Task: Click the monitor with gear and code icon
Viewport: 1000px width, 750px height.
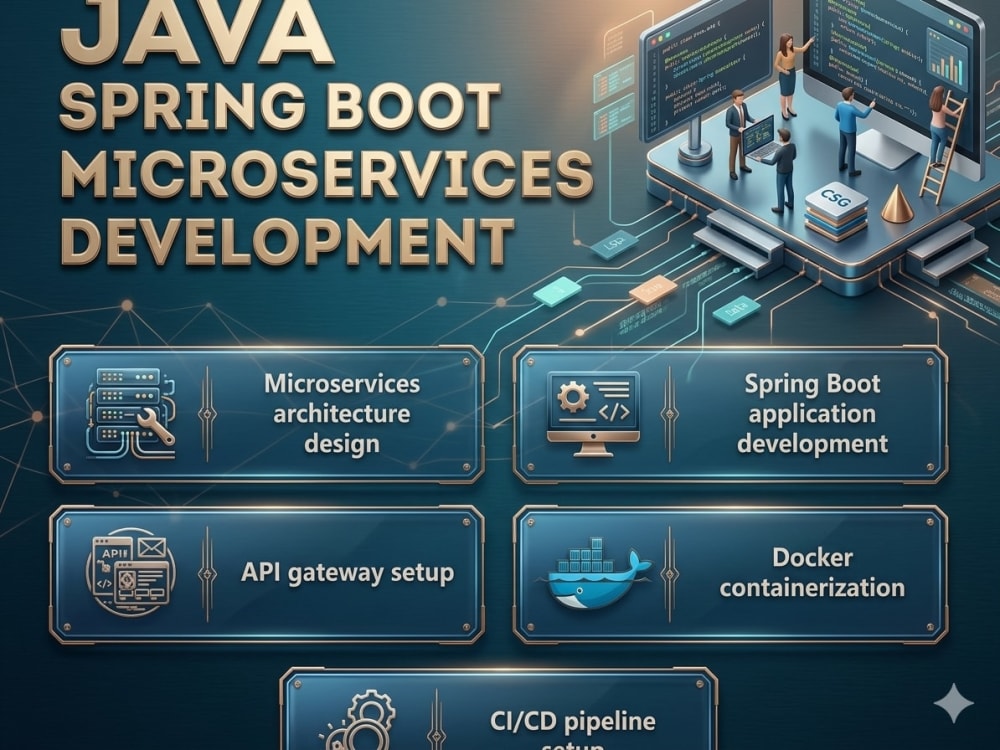Action: click(593, 413)
